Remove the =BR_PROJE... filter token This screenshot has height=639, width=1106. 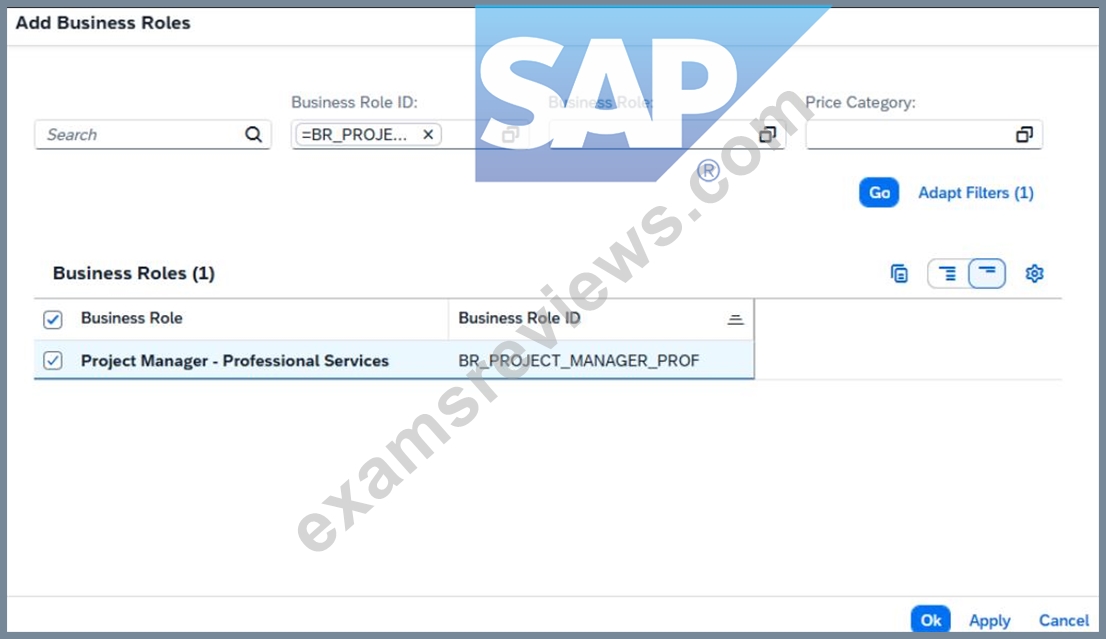(428, 135)
